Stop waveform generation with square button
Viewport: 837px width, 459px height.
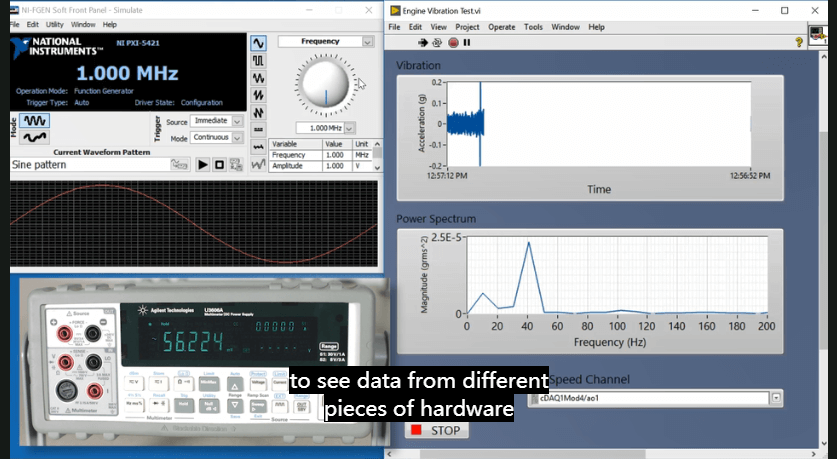(x=219, y=165)
